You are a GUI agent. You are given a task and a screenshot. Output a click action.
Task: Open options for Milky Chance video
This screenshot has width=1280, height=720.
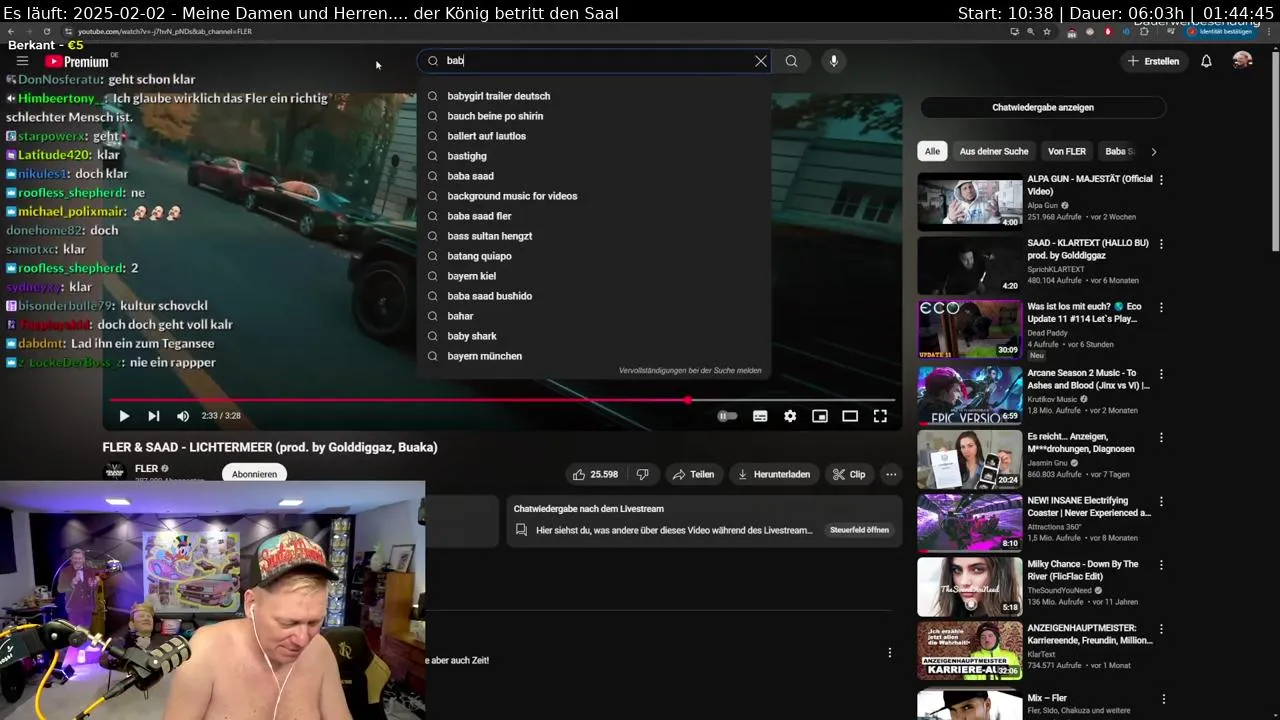click(x=1161, y=565)
